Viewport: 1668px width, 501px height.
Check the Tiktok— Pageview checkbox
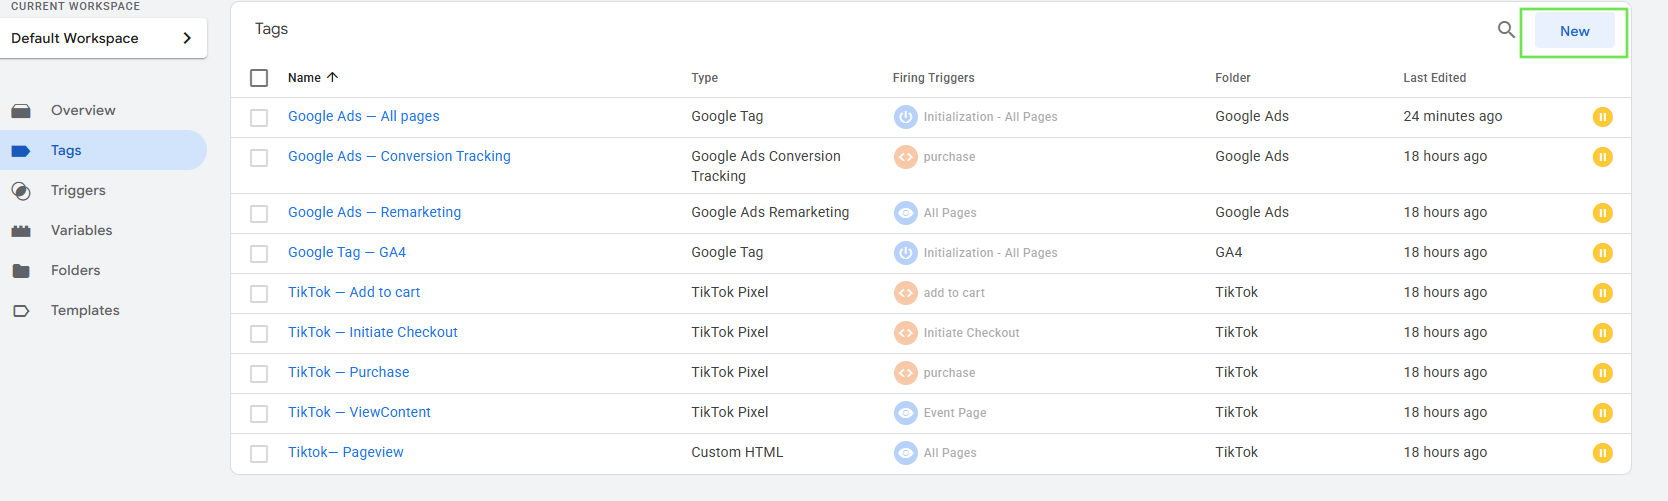point(259,454)
